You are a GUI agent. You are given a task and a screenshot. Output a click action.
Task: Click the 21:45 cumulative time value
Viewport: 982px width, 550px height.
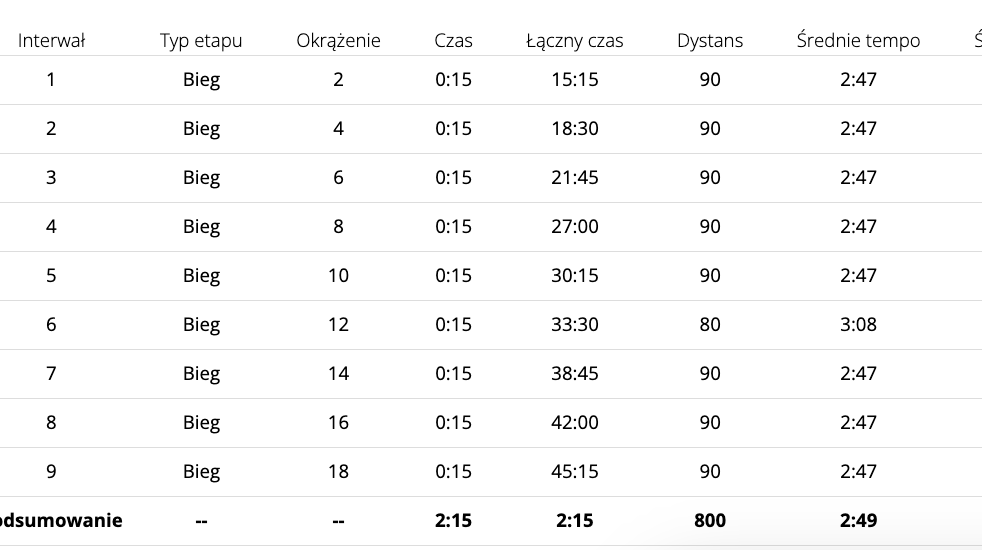[x=574, y=178]
